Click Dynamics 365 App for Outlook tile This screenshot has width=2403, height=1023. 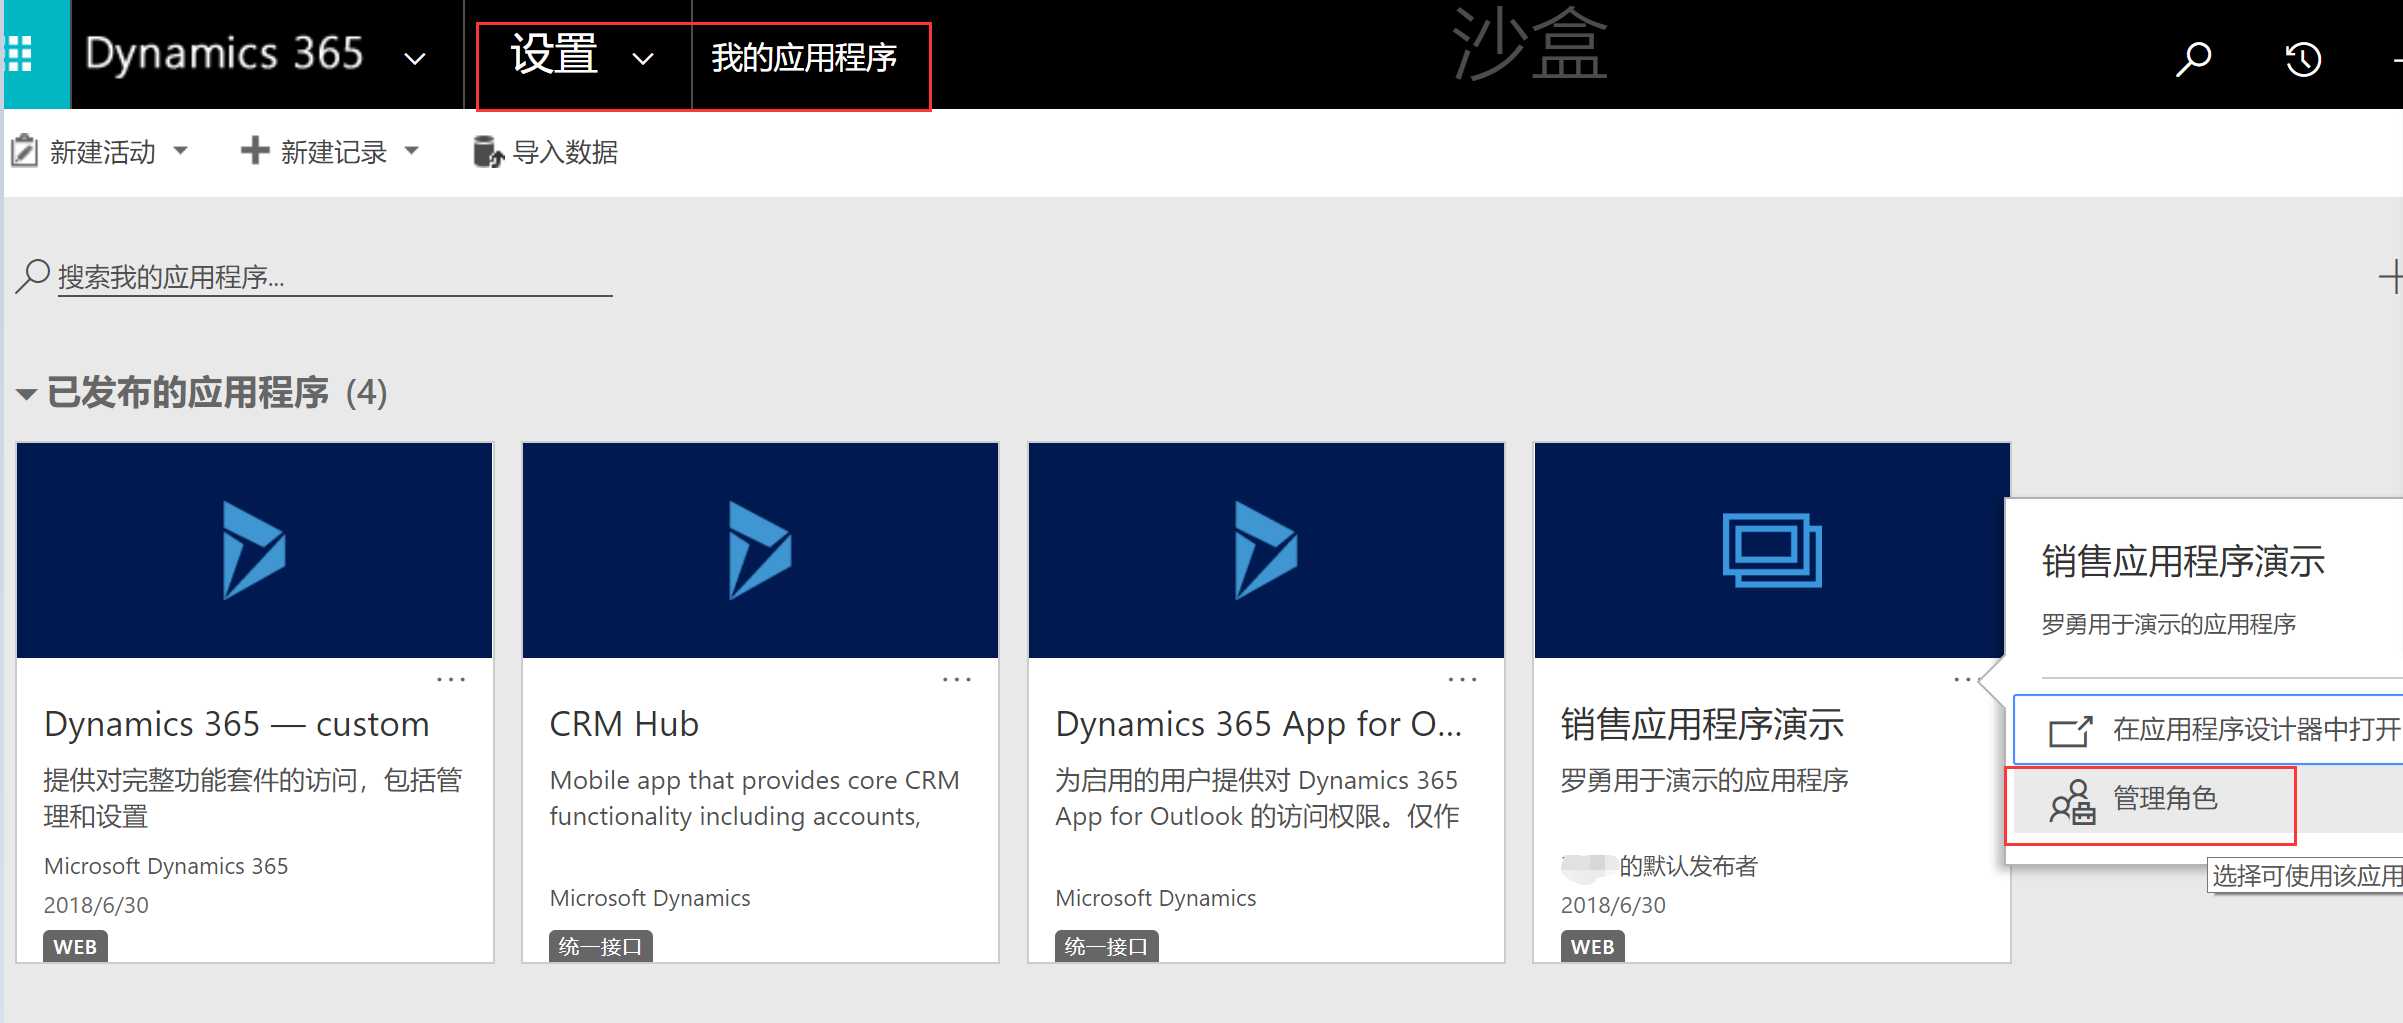point(1266,550)
